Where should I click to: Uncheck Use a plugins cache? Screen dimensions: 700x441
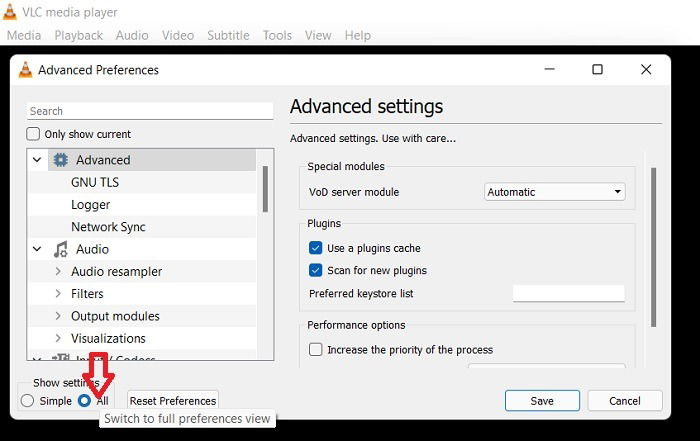[315, 248]
